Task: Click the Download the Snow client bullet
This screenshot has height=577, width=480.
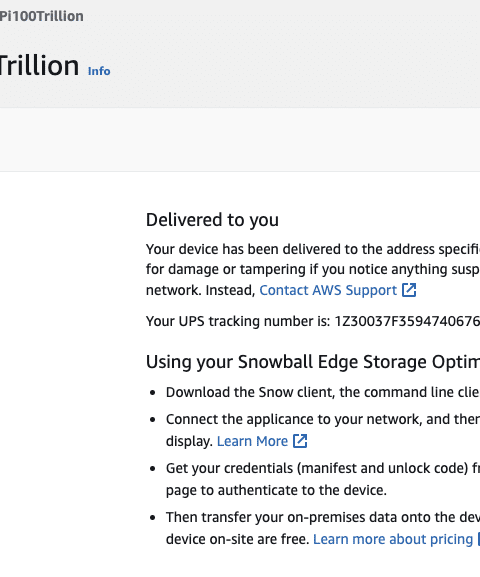Action: coord(323,392)
